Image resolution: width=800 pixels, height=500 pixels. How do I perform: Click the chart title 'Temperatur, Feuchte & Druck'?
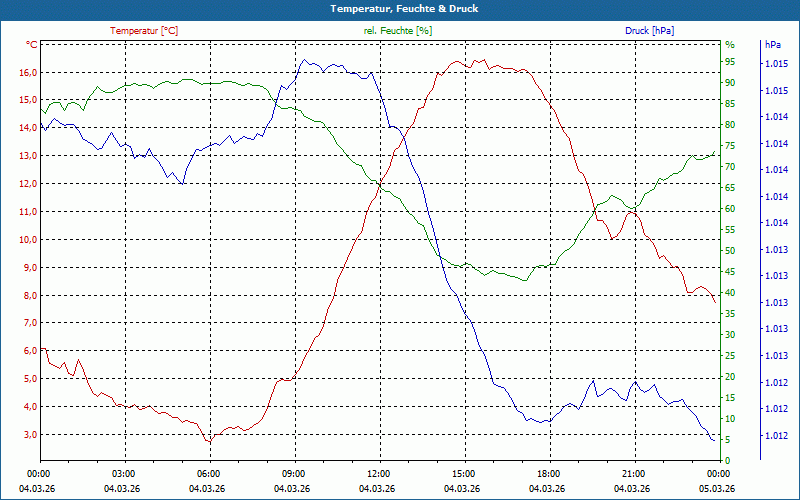[x=404, y=9]
